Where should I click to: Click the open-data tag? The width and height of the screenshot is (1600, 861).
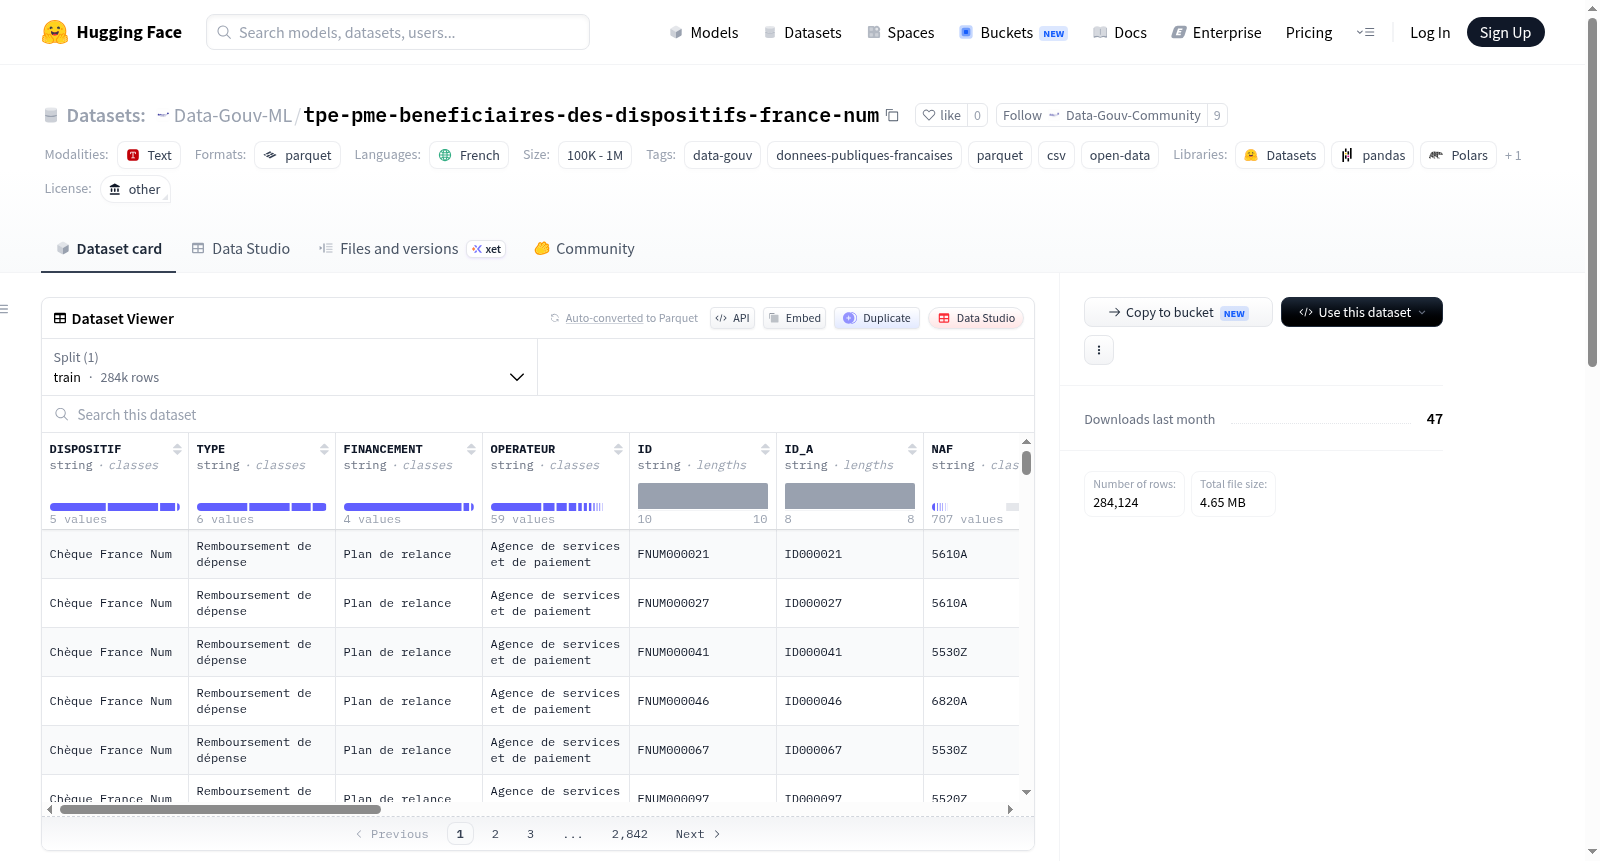tap(1119, 155)
